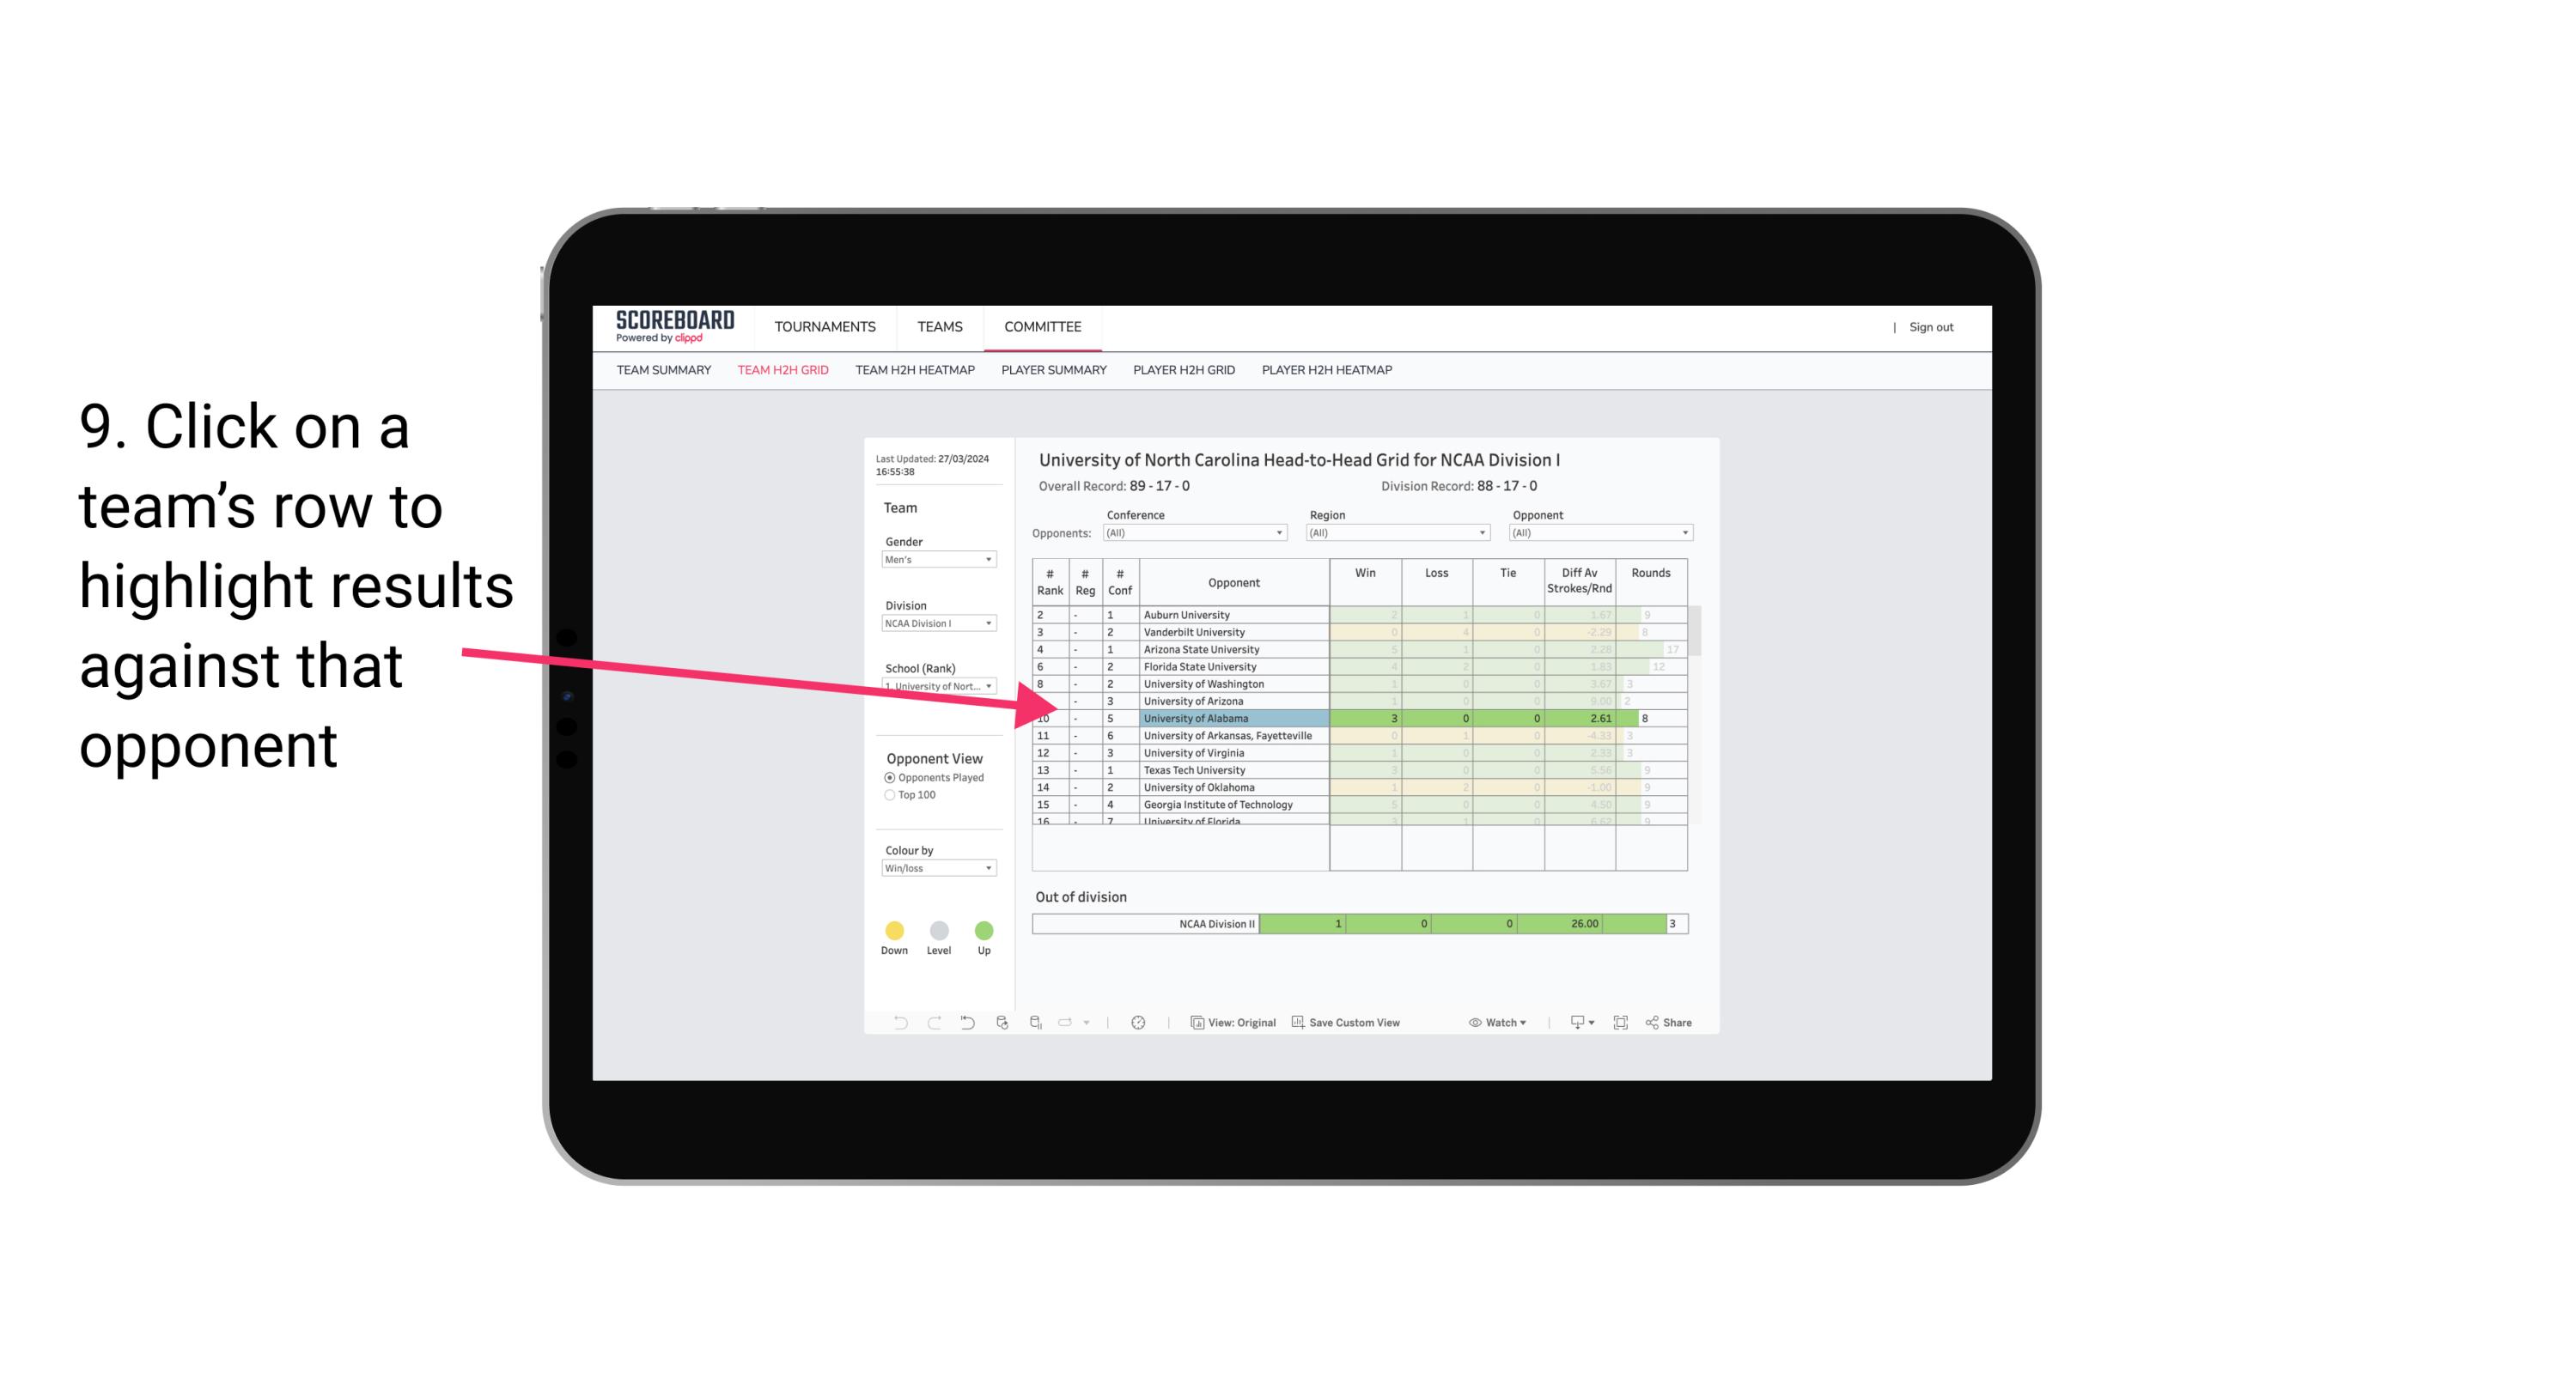The height and width of the screenshot is (1385, 2576).
Task: Click the fullscreen/expand icon
Action: pyautogui.click(x=1621, y=1022)
